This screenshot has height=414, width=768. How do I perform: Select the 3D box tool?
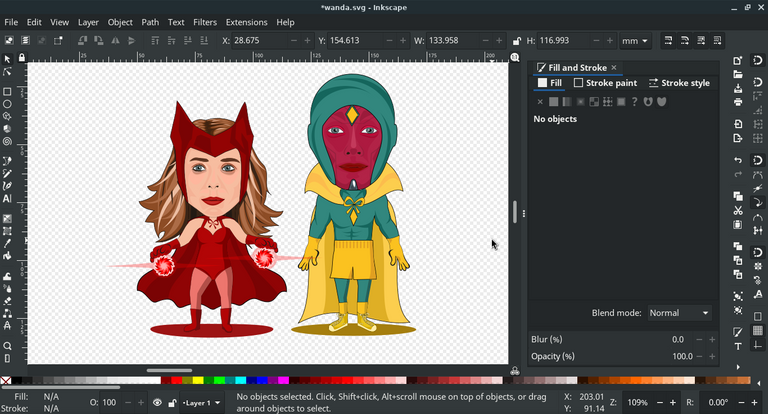pos(7,129)
